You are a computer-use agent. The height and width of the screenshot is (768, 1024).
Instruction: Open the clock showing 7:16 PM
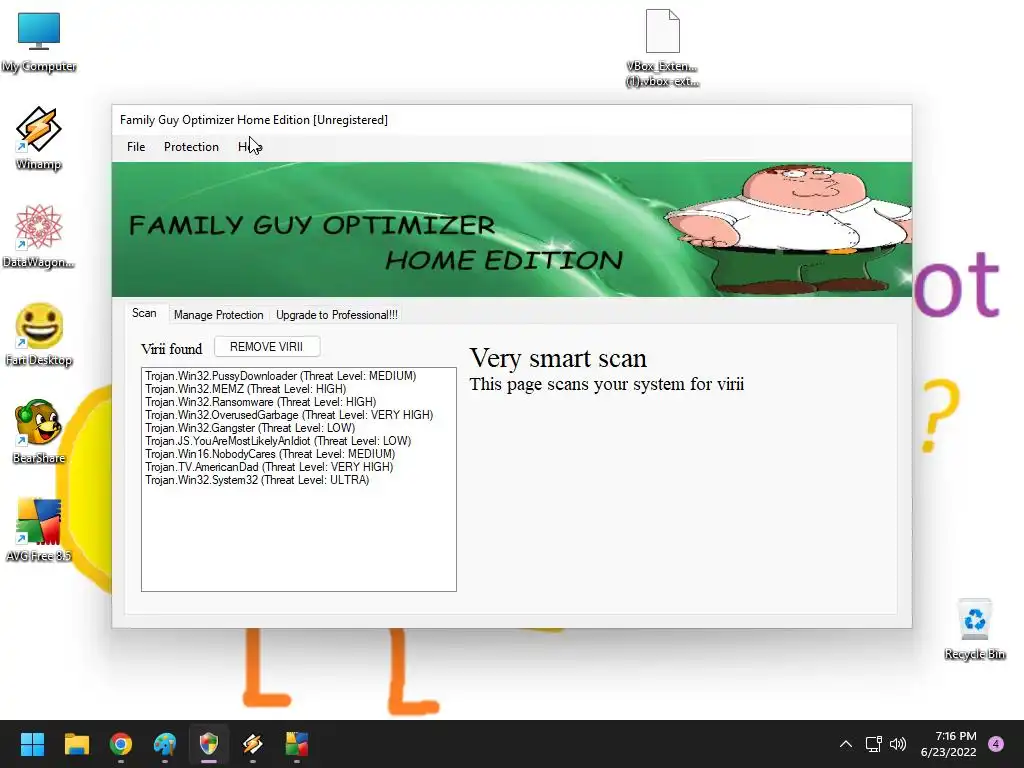pyautogui.click(x=948, y=744)
